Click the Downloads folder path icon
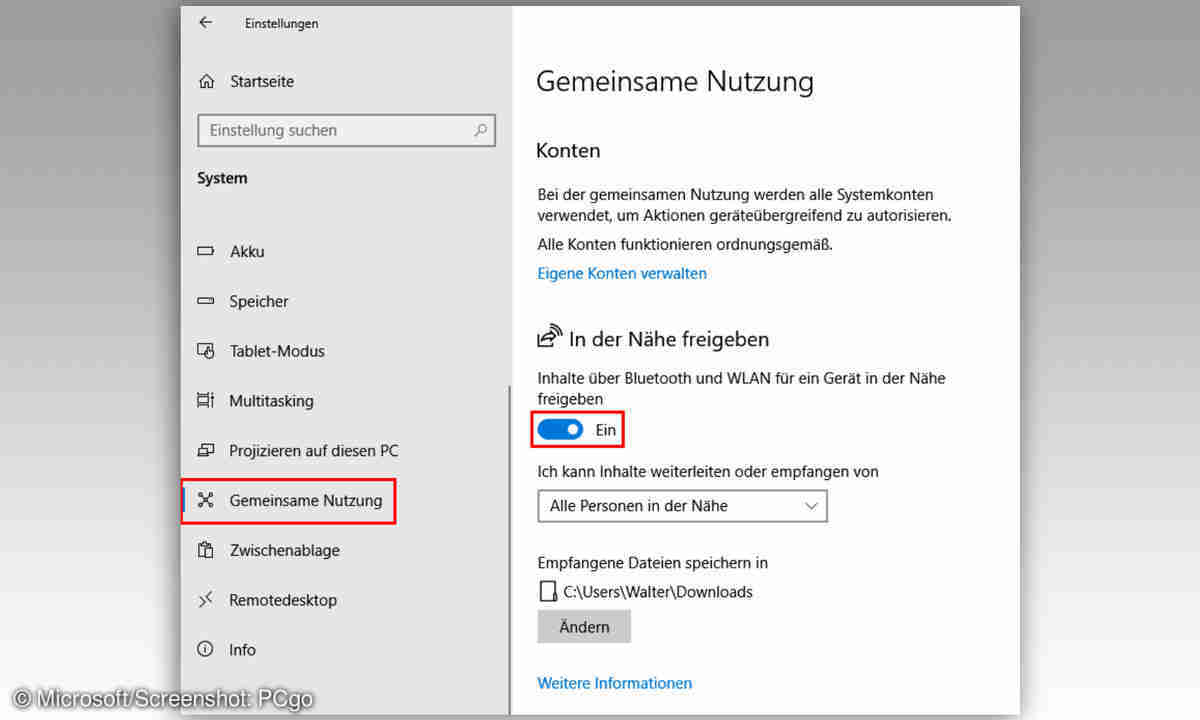Viewport: 1200px width, 720px height. [x=547, y=591]
